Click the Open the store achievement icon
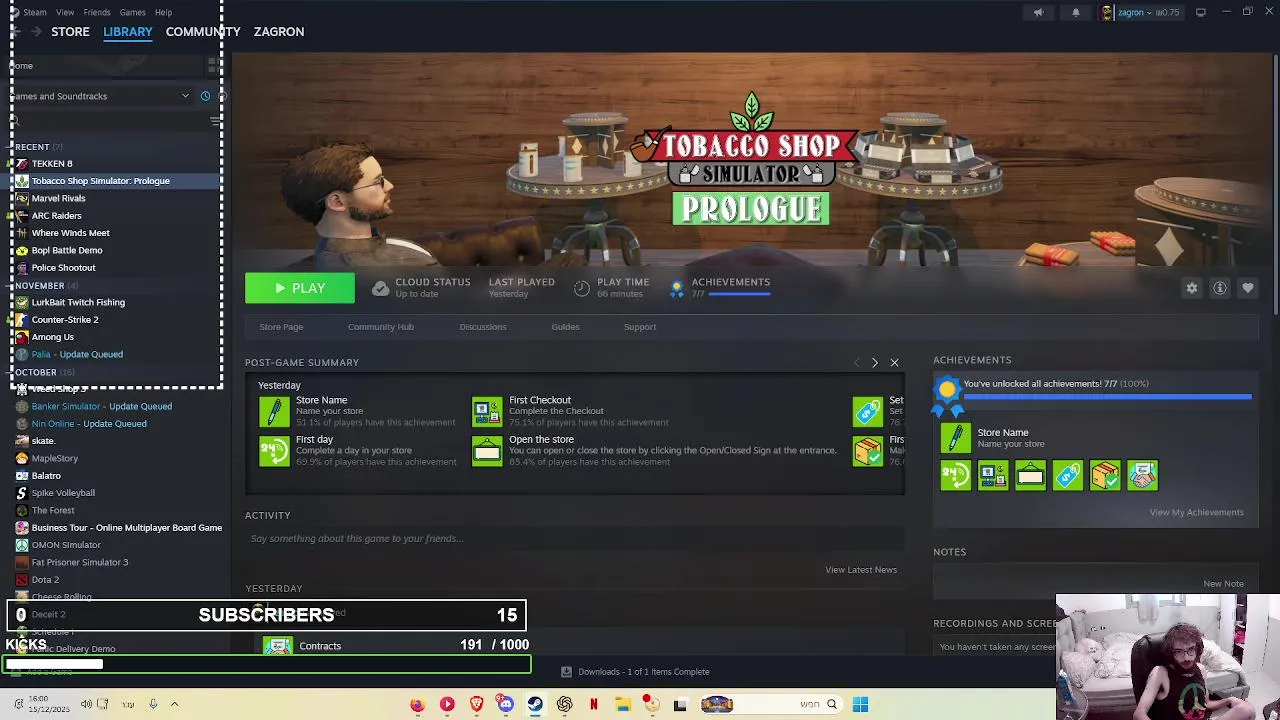The image size is (1280, 720). tap(487, 451)
